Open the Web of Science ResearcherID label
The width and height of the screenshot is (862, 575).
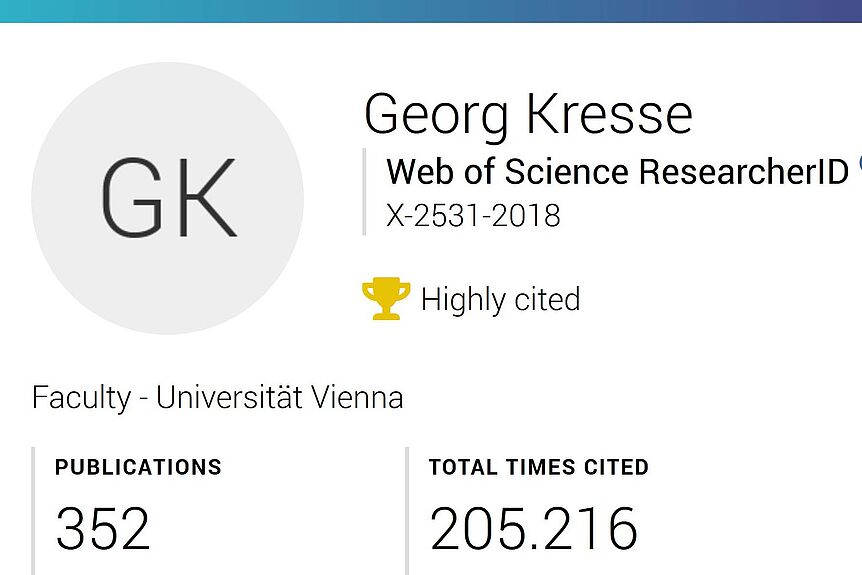[618, 172]
